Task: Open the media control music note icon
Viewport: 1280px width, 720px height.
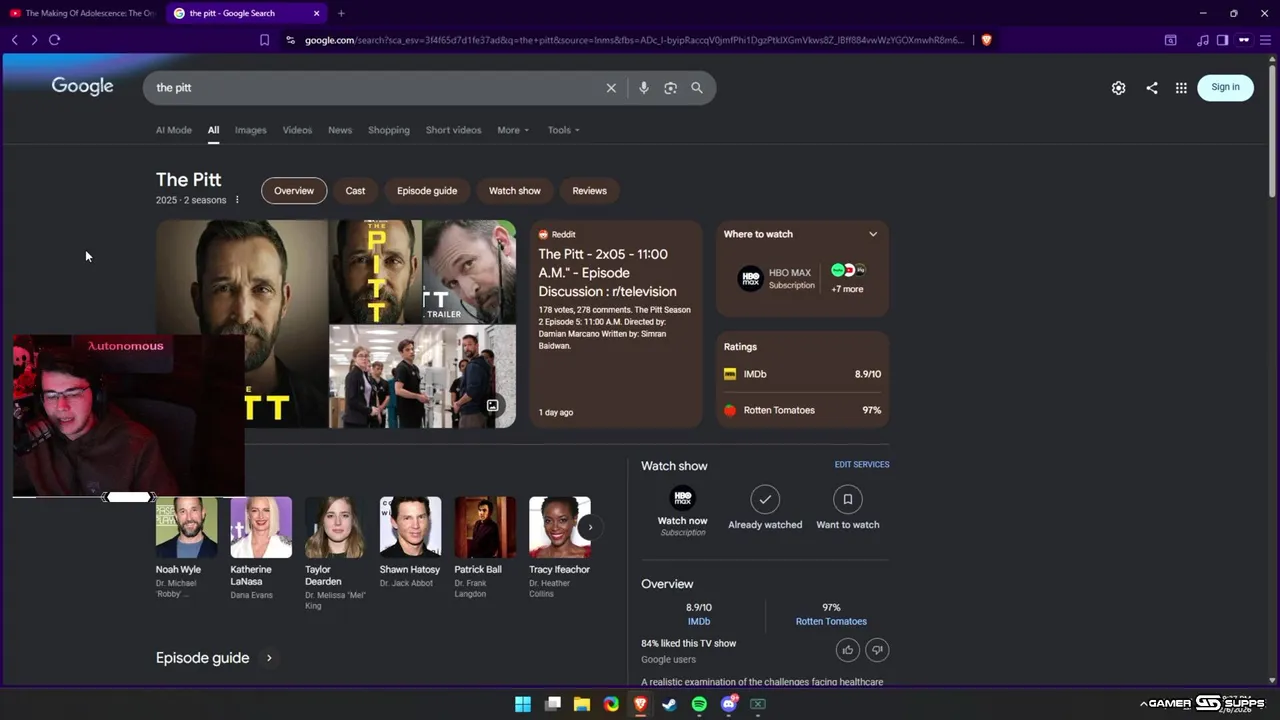Action: (1203, 40)
